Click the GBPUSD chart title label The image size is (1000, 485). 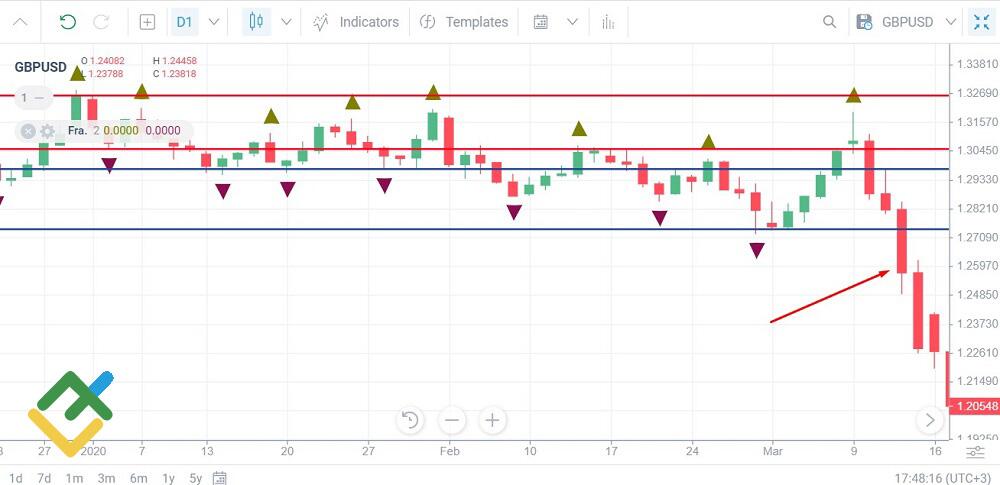pos(41,67)
